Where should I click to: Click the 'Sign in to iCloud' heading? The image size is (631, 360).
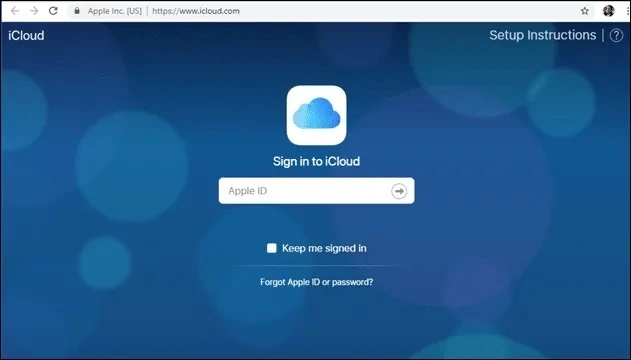316,161
